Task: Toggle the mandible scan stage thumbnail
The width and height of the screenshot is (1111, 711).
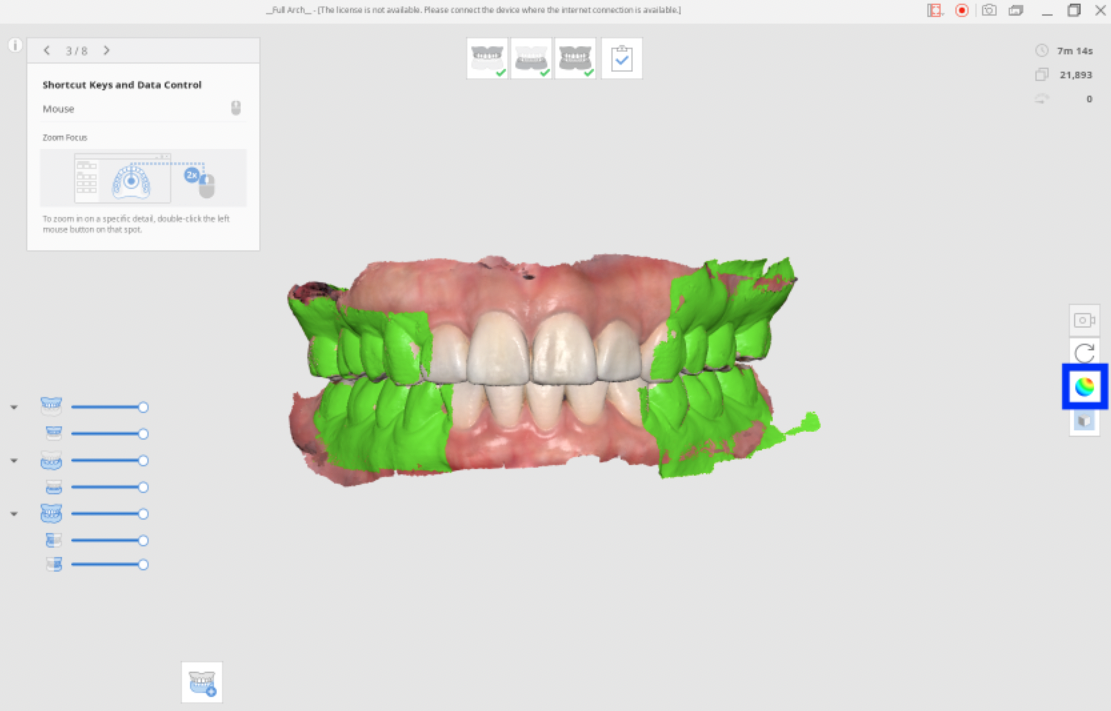Action: pos(531,57)
